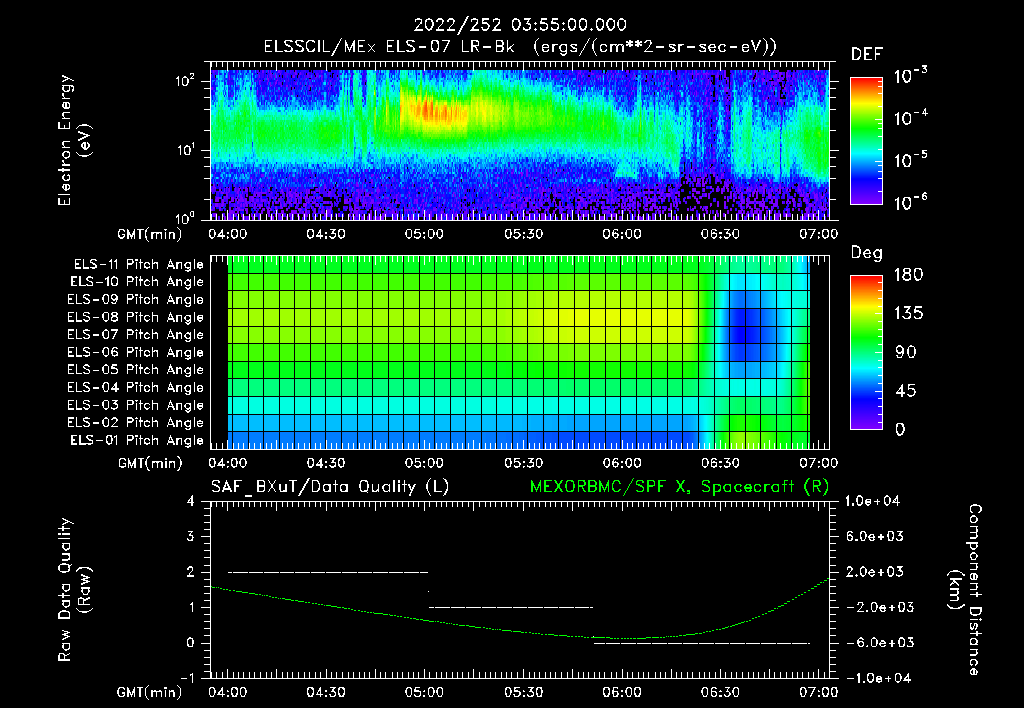Click the 90 tick on Deg color bar
The height and width of the screenshot is (708, 1024).
pos(906,352)
